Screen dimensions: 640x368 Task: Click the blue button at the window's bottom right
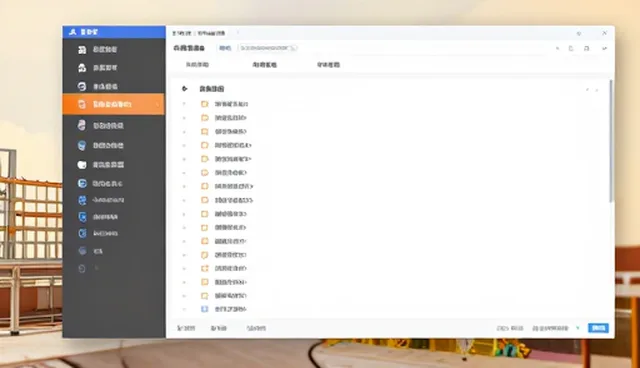598,328
